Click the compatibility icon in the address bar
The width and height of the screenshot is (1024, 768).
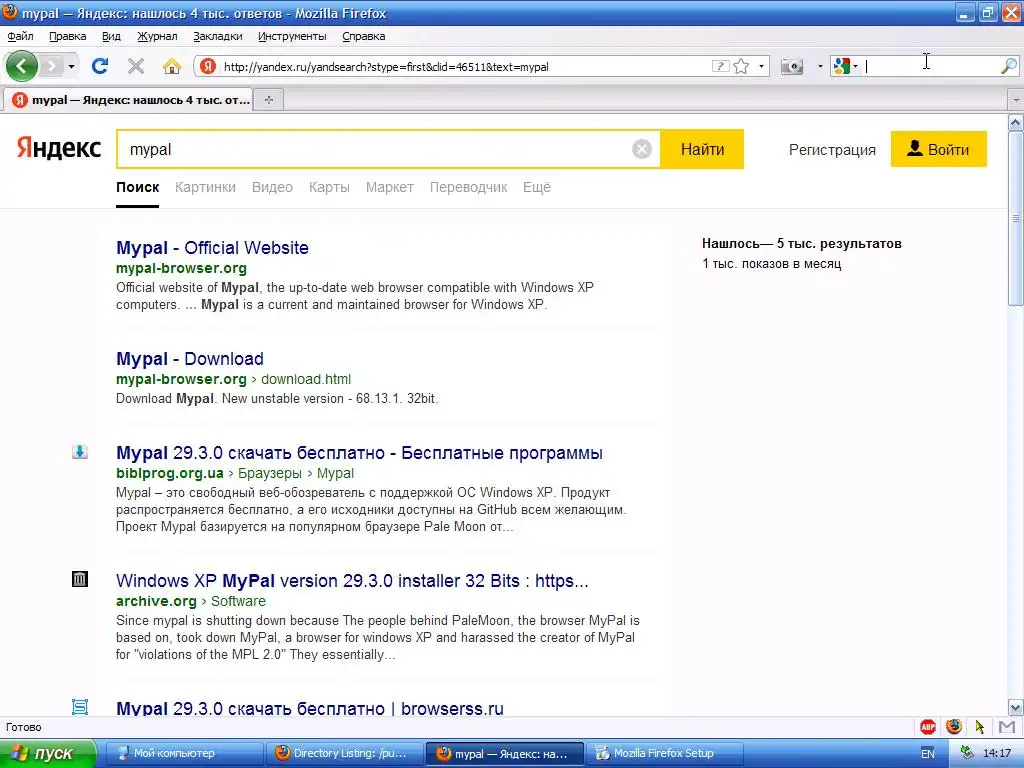tap(720, 66)
